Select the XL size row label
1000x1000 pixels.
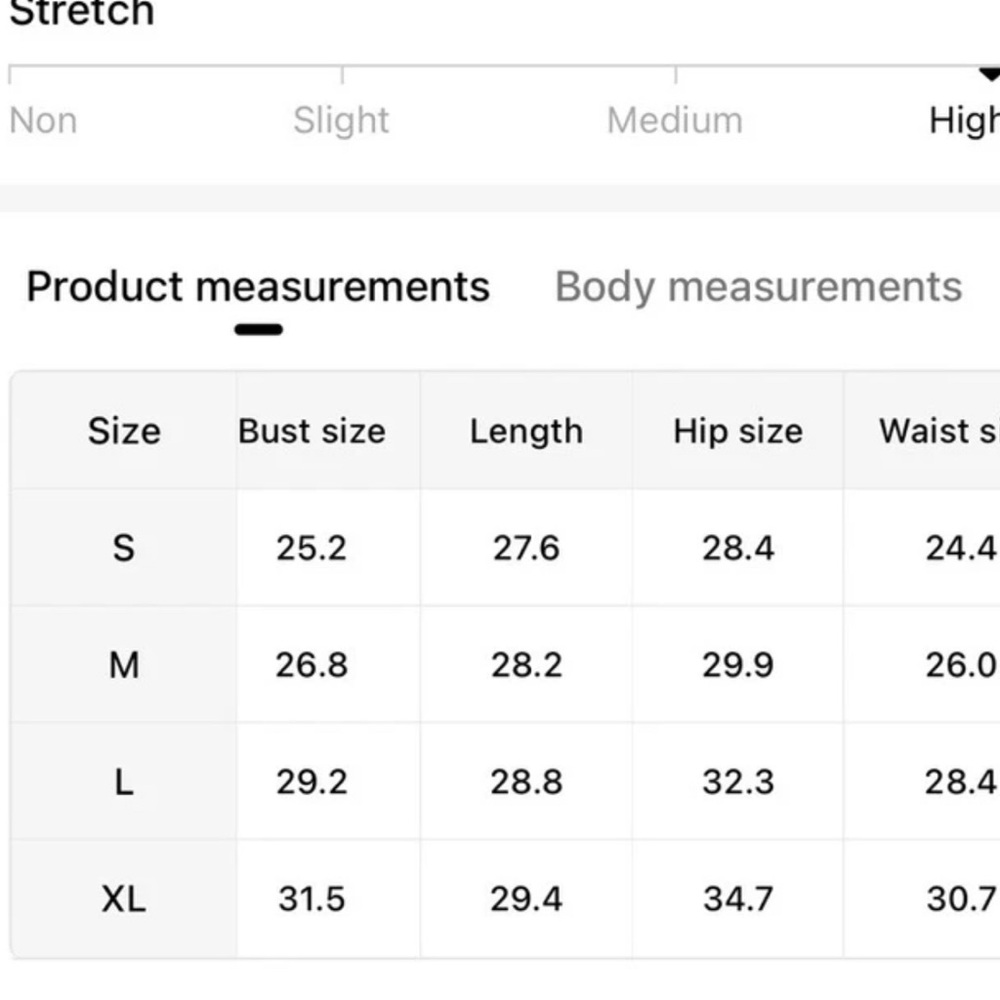click(x=124, y=899)
